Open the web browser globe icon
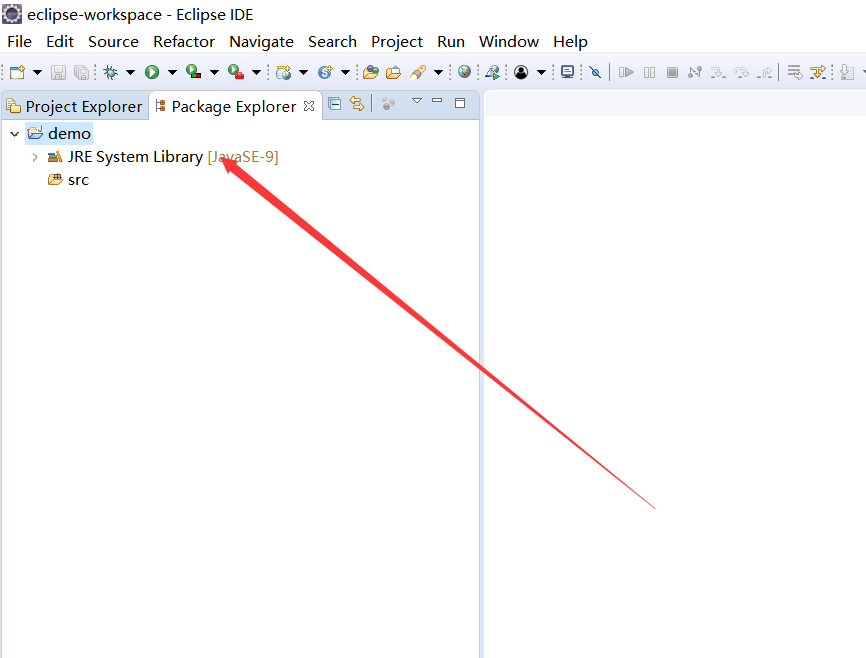Image resolution: width=866 pixels, height=658 pixels. point(464,72)
